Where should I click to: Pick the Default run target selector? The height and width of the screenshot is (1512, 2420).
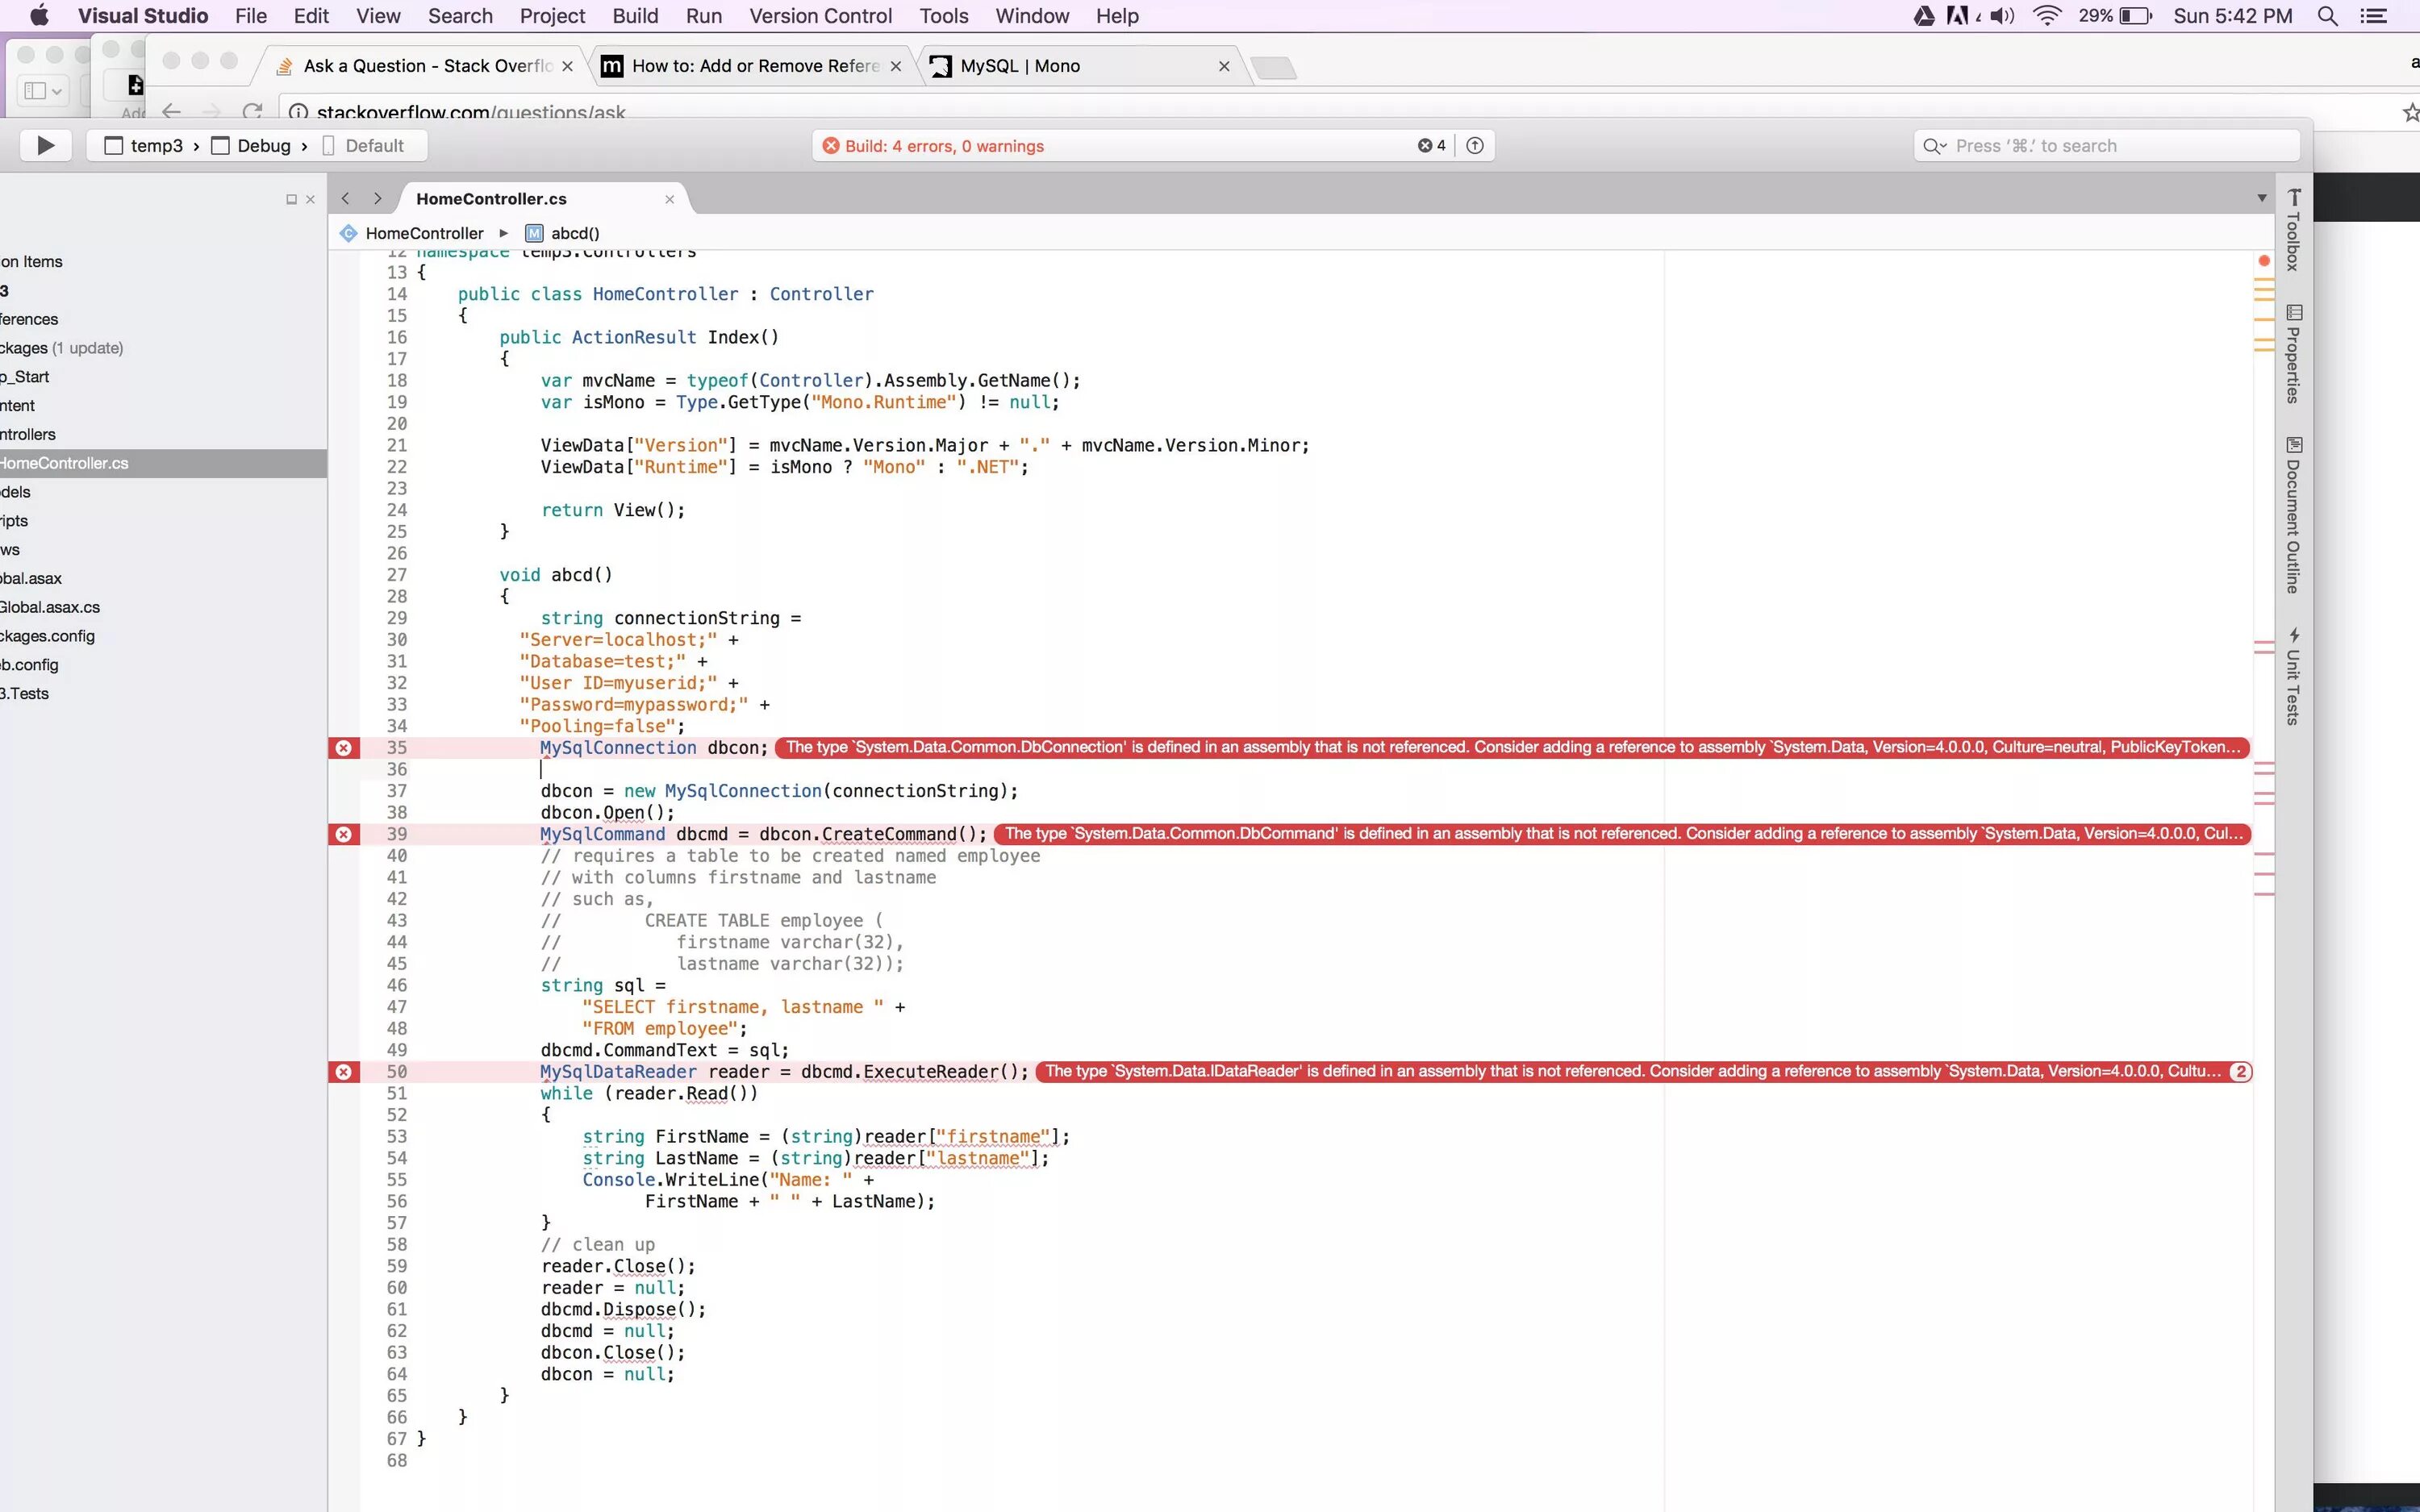[x=363, y=145]
